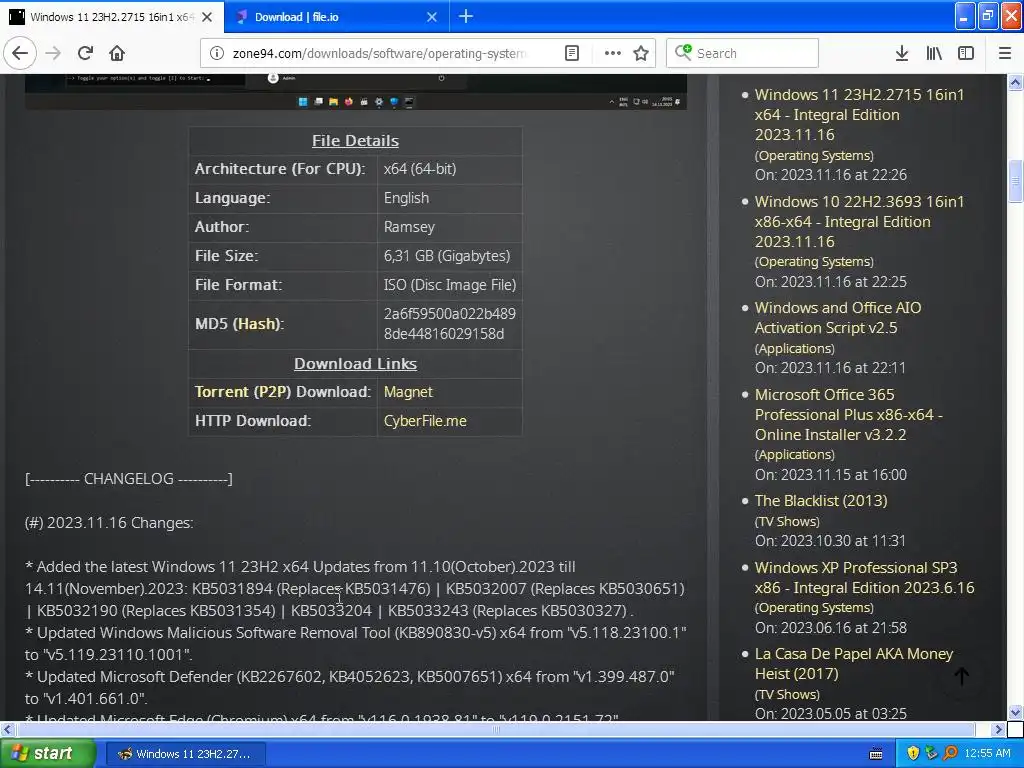Open Operating Systems category under Windows 10 post

pos(814,261)
